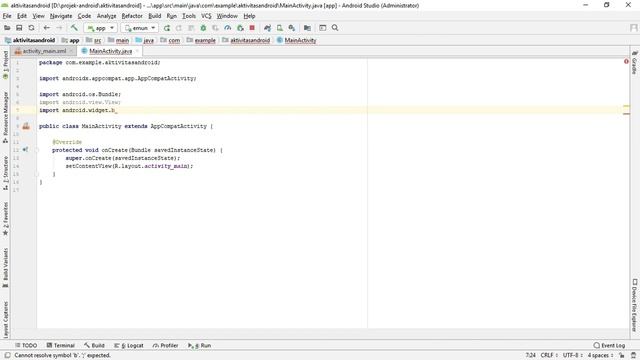Close the MainActivity.java tab

(137, 51)
